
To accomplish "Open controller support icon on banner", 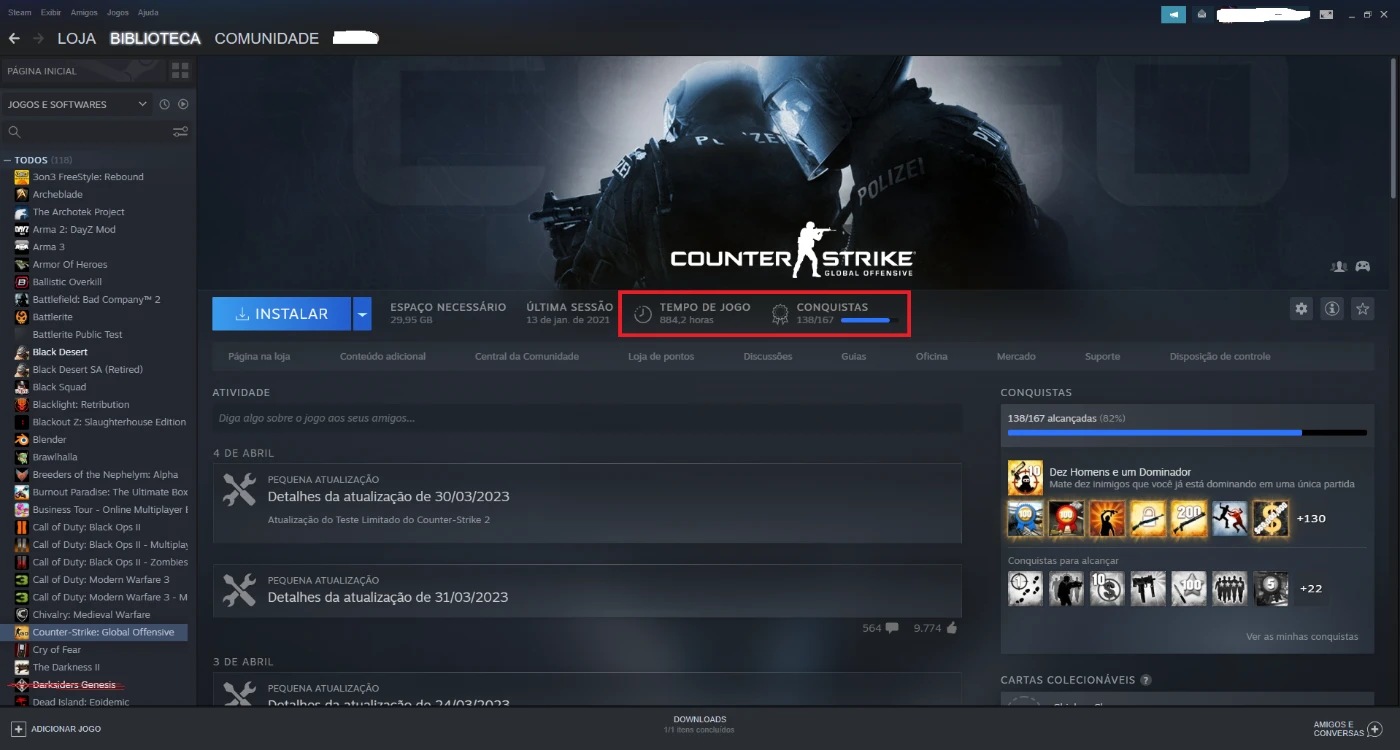I will pos(1362,266).
